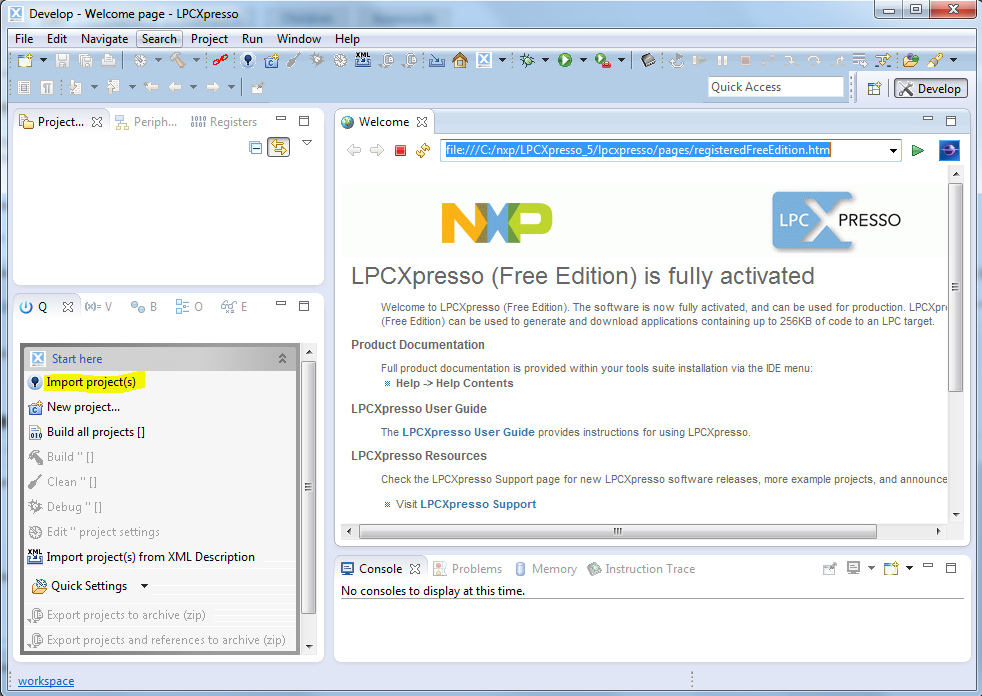Visit the LPCXpresso Support link

coord(478,504)
